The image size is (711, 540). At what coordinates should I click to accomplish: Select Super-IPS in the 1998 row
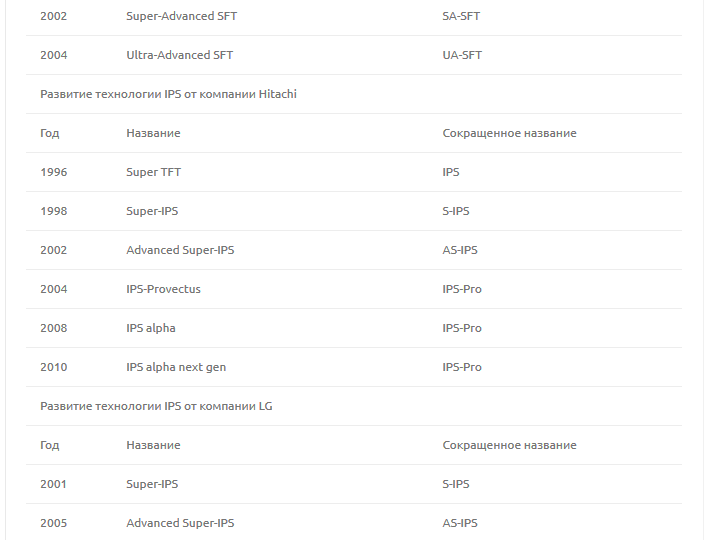[152, 212]
